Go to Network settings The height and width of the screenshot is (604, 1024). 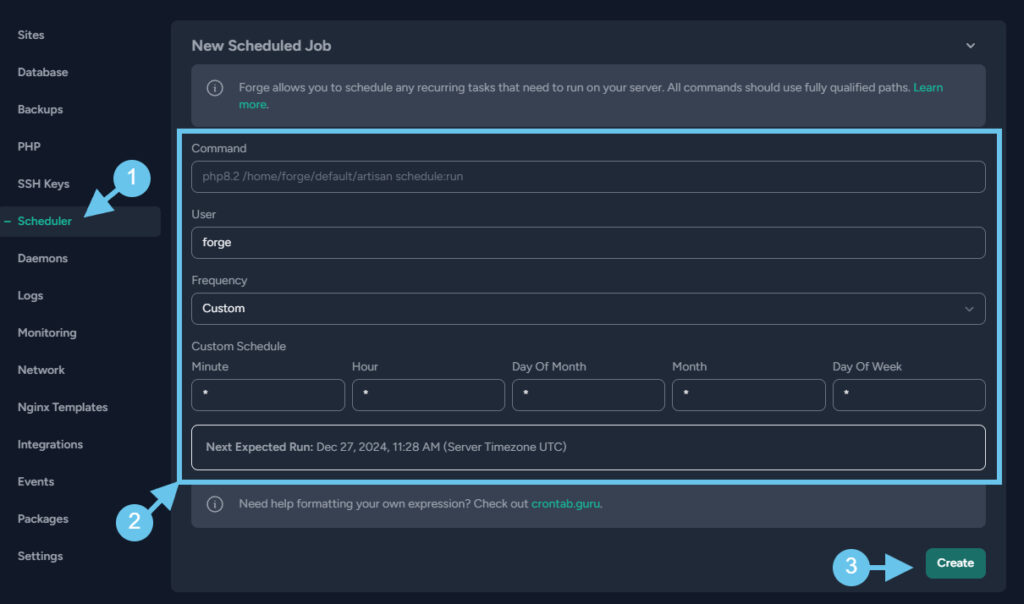tap(41, 370)
